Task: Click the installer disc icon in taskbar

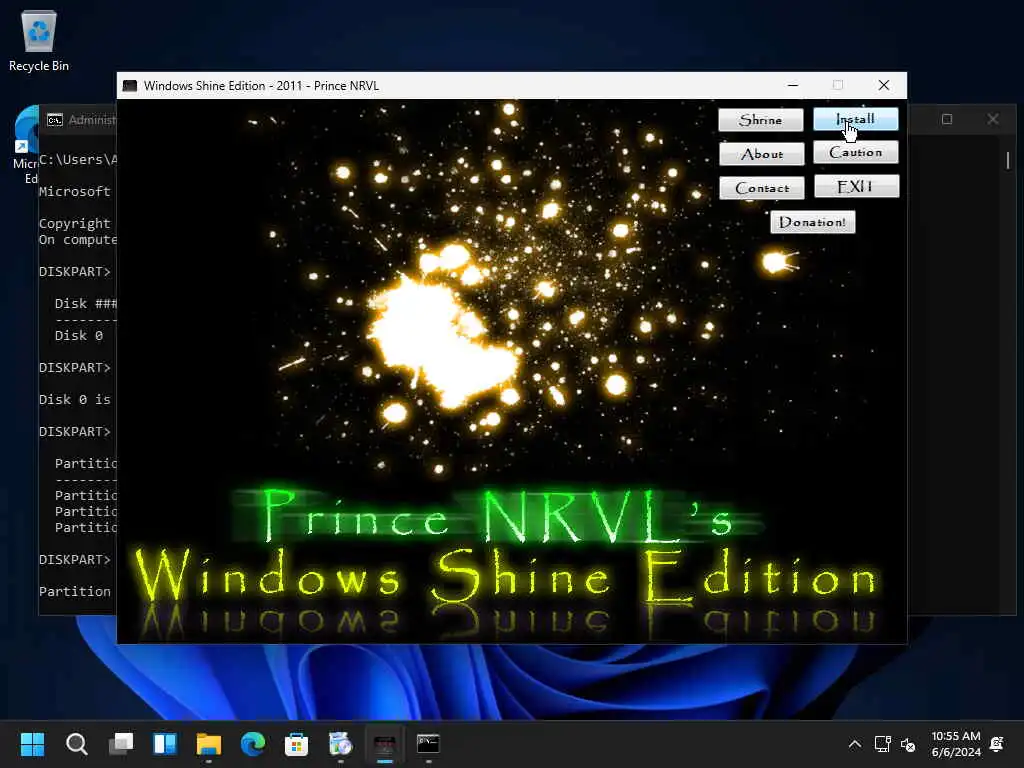Action: 340,744
